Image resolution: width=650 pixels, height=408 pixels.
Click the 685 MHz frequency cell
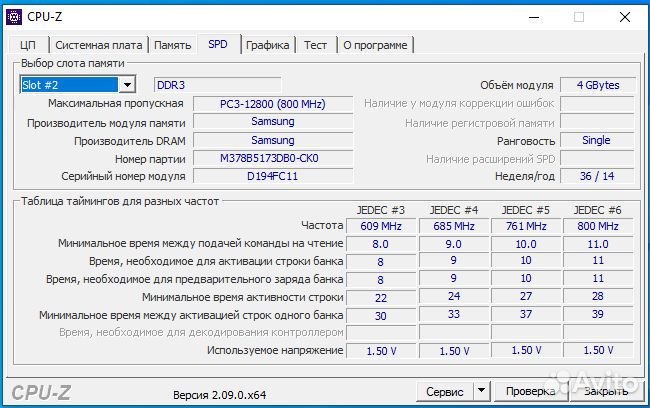click(454, 226)
